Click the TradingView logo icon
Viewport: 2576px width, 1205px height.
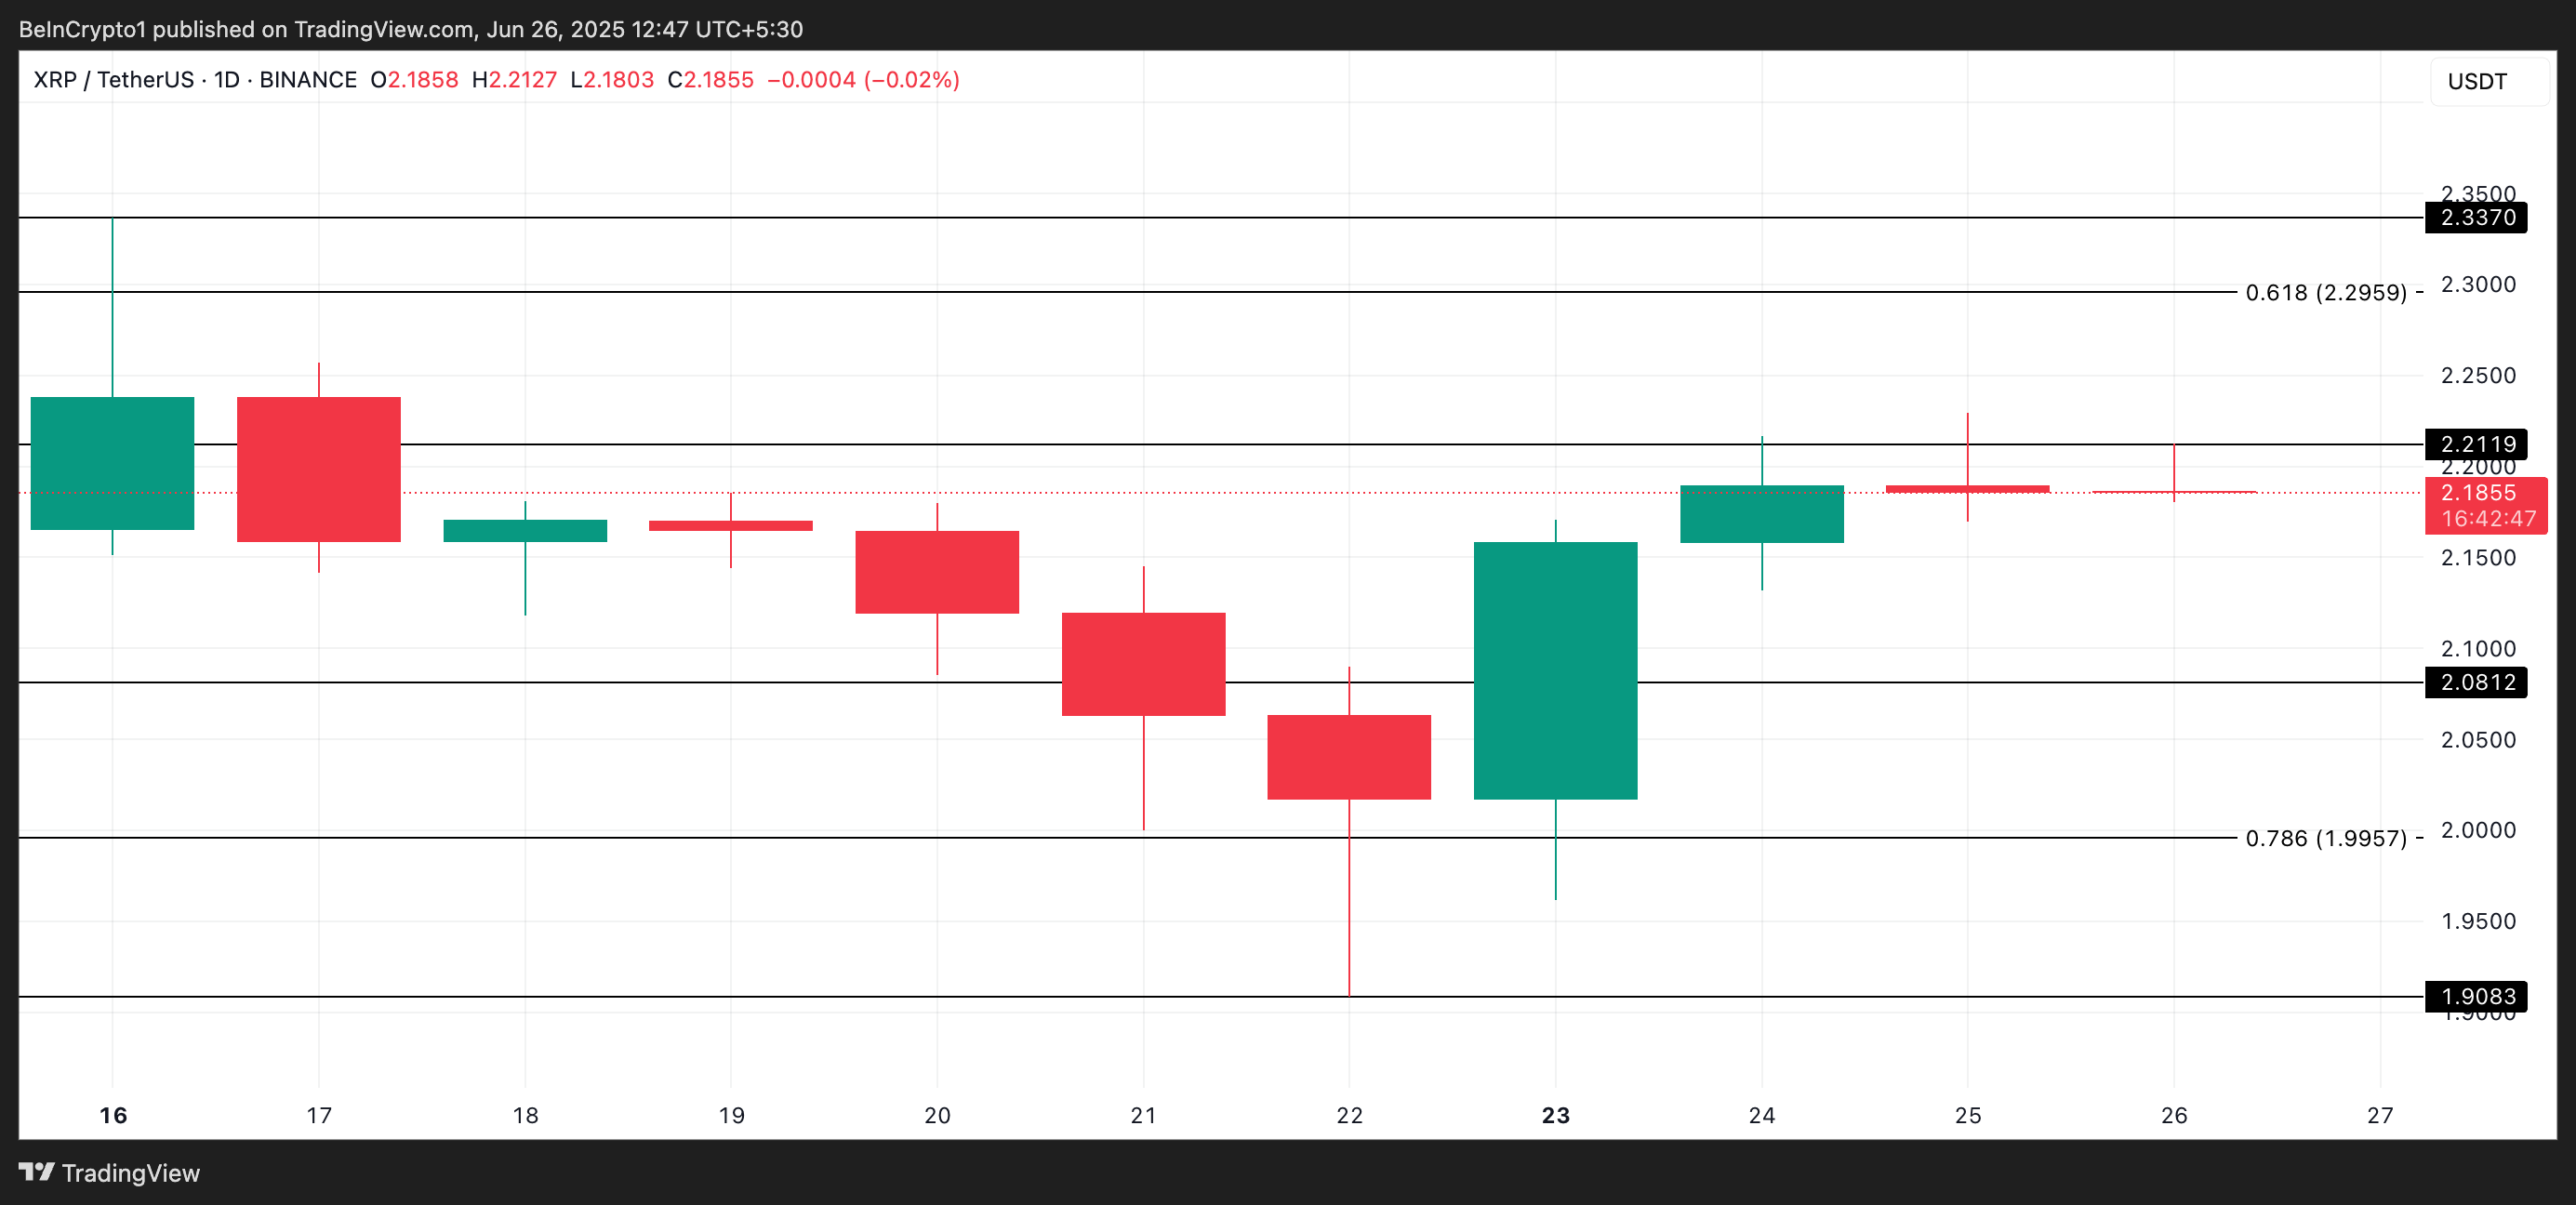point(38,1172)
